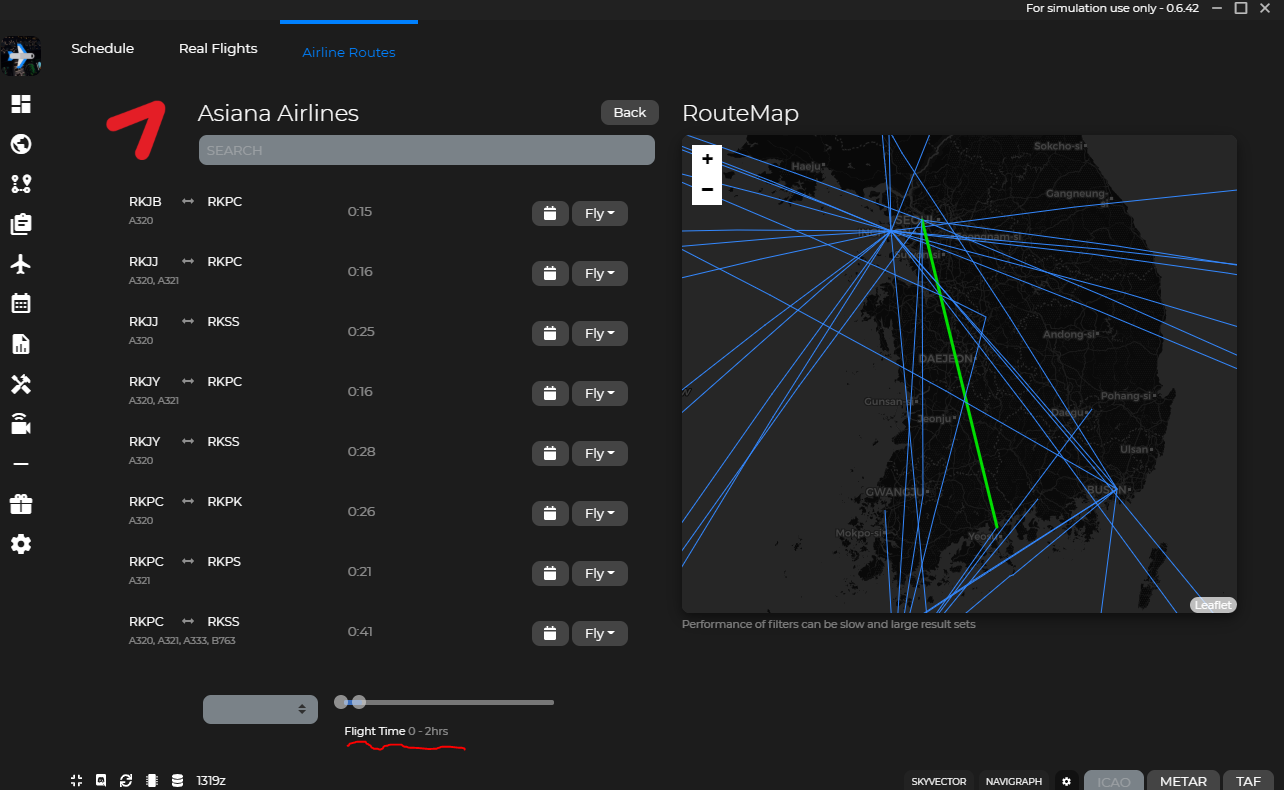Open the Leaflet attribution link
Viewport: 1284px width, 790px height.
tap(1213, 605)
